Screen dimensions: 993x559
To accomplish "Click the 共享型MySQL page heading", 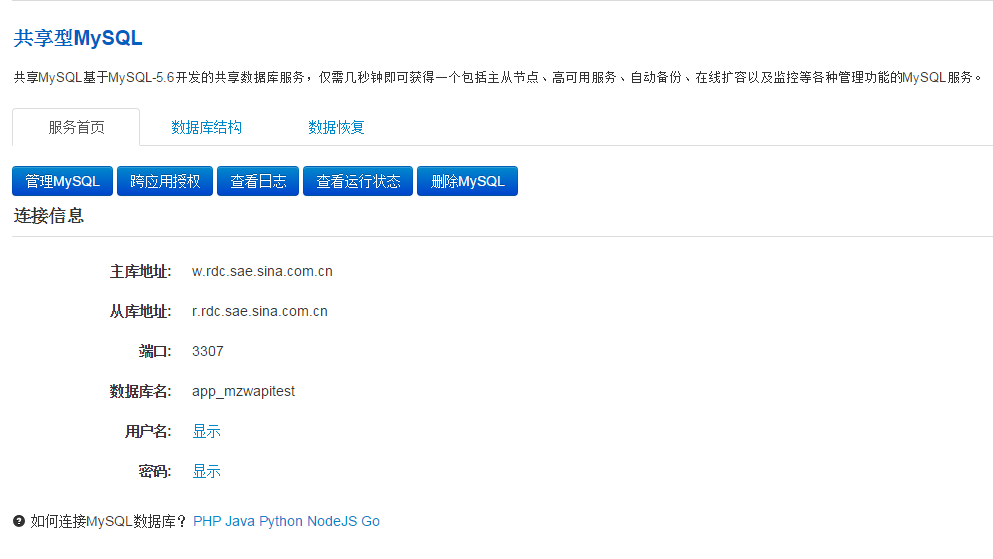I will click(78, 38).
